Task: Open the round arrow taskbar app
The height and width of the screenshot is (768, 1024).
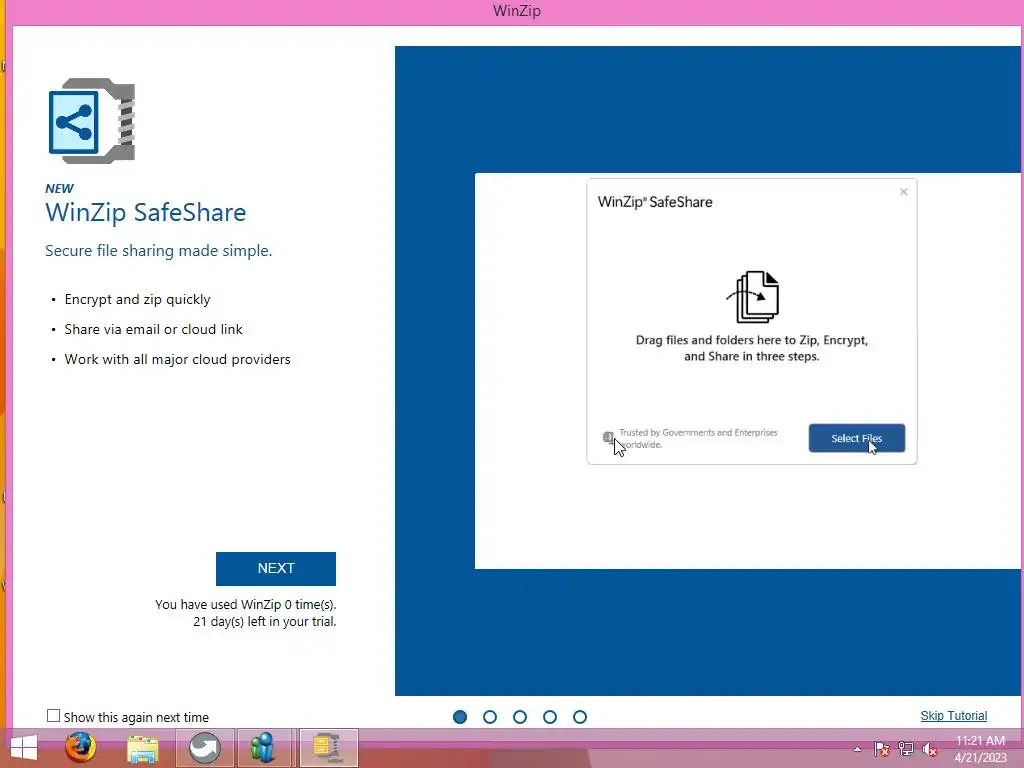Action: click(x=204, y=748)
